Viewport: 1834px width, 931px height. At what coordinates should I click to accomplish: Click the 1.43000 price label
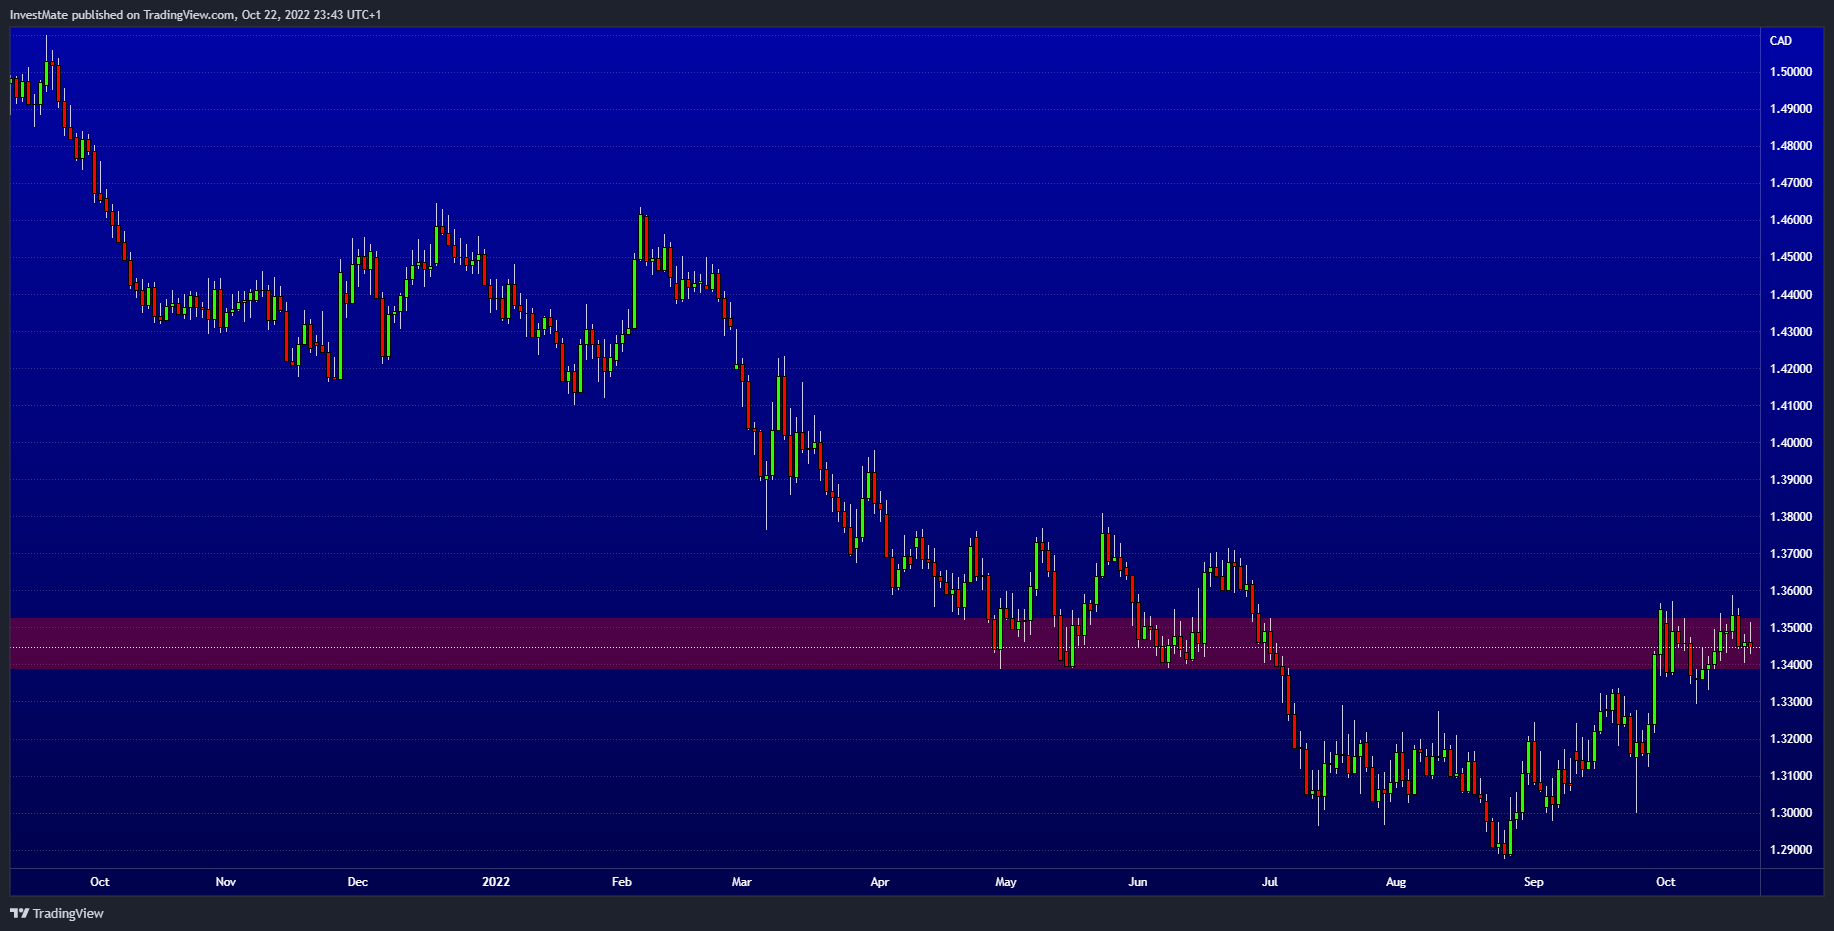coord(1791,332)
